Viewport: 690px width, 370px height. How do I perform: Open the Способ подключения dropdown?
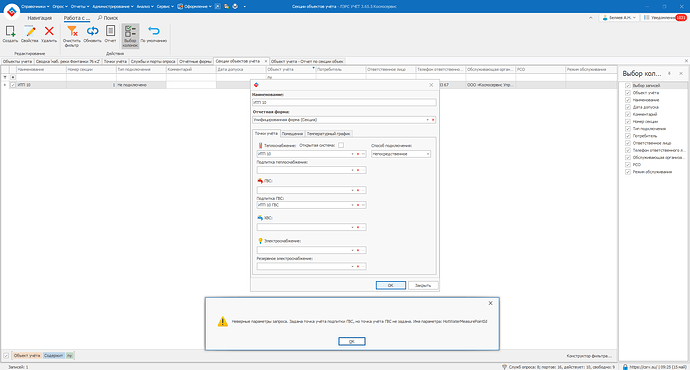pos(428,154)
